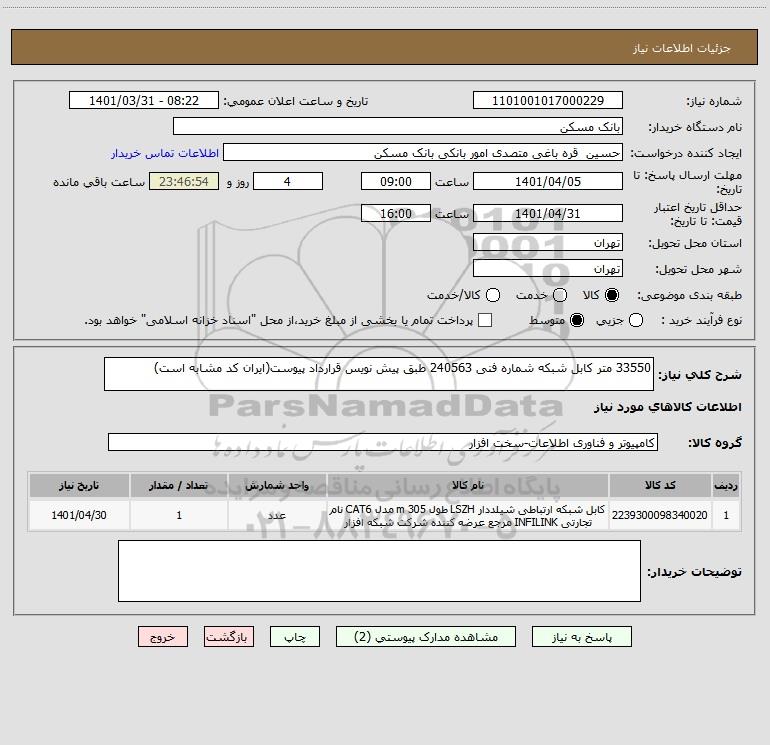Click the response deadline date 1401/04/05
This screenshot has height=745, width=770.
tap(548, 181)
